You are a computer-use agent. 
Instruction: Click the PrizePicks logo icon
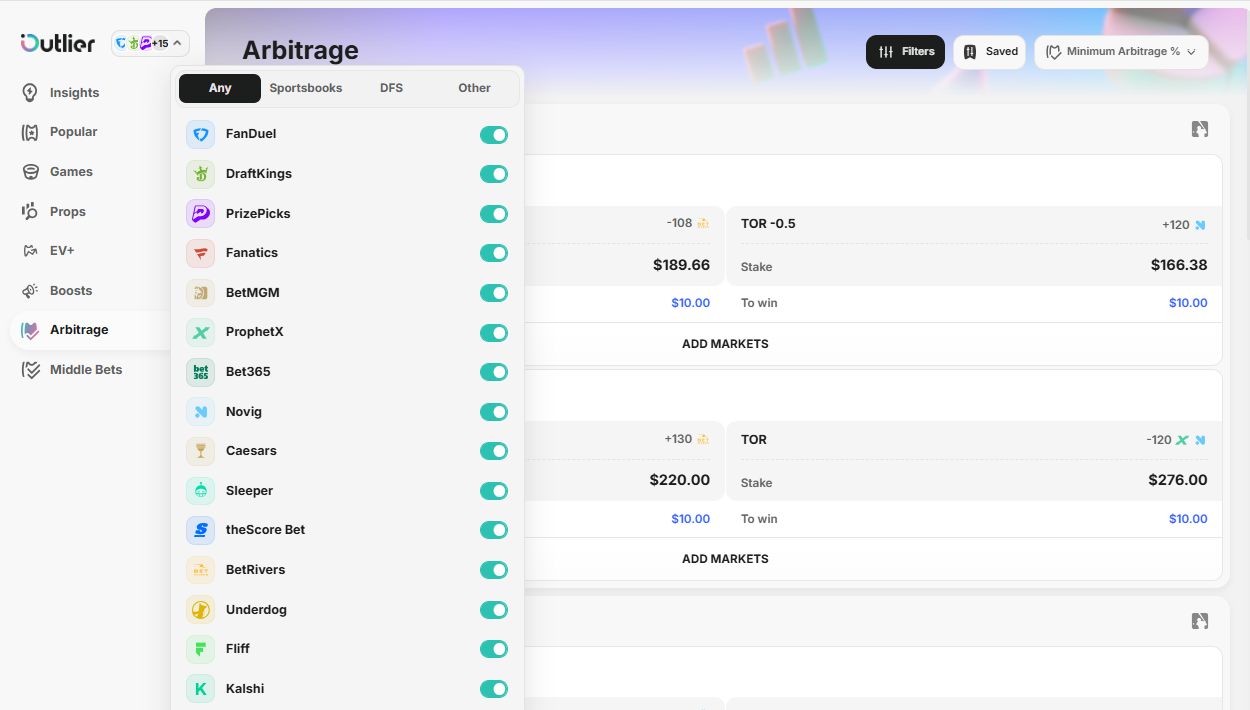pos(201,214)
